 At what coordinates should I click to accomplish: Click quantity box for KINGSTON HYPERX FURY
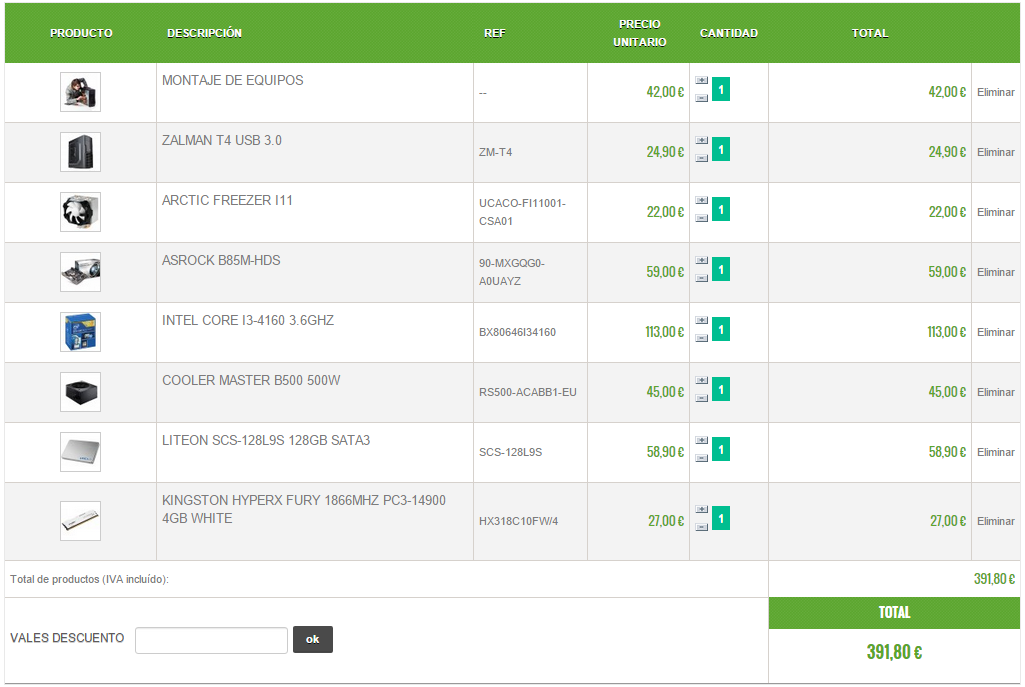[x=720, y=518]
